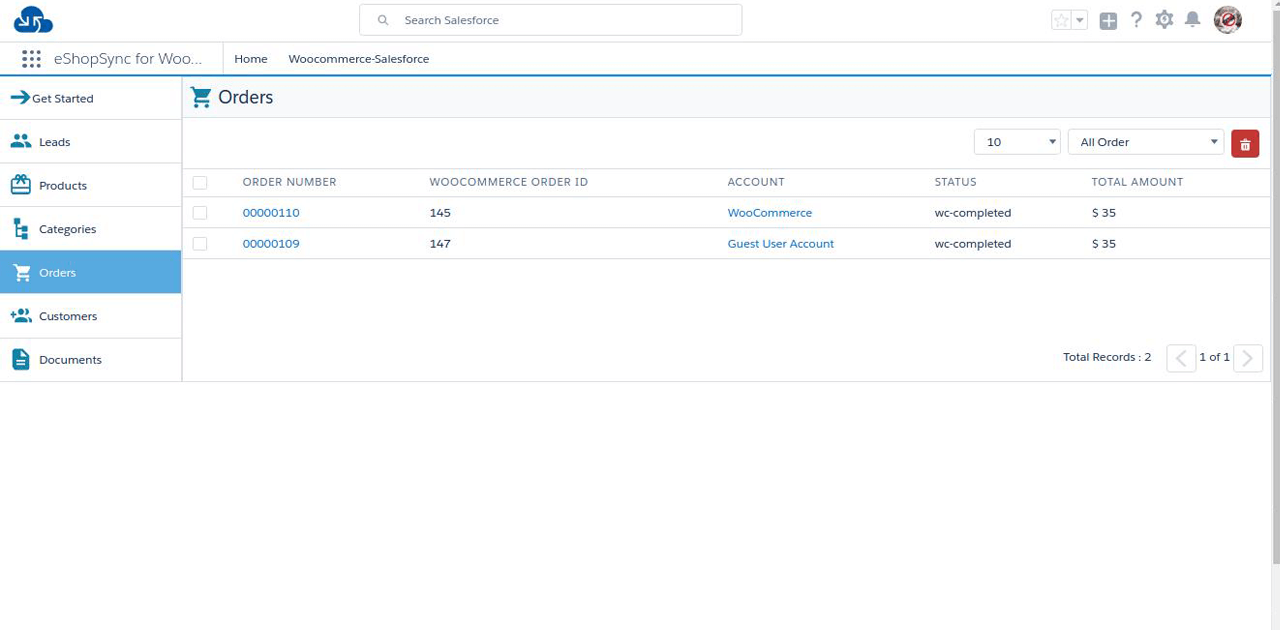
Task: Open the Setup gear menu
Action: [x=1164, y=20]
